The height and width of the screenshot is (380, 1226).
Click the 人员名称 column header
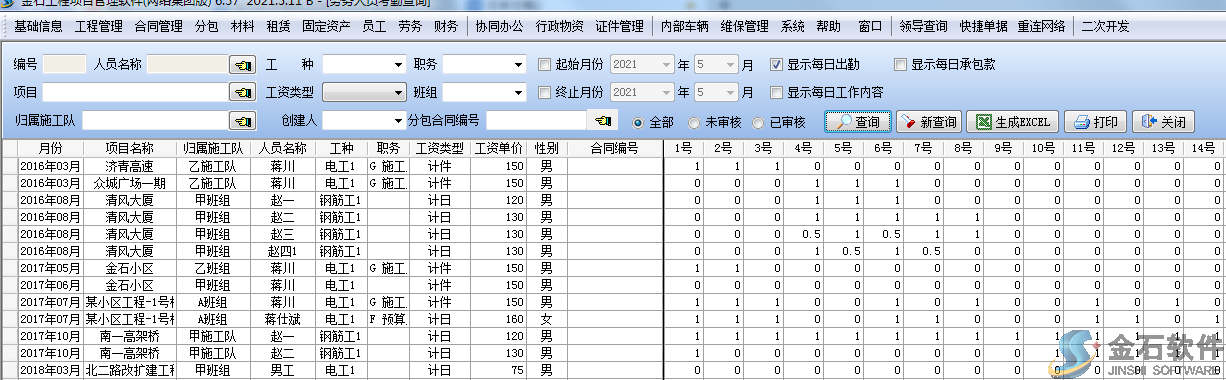tap(283, 149)
